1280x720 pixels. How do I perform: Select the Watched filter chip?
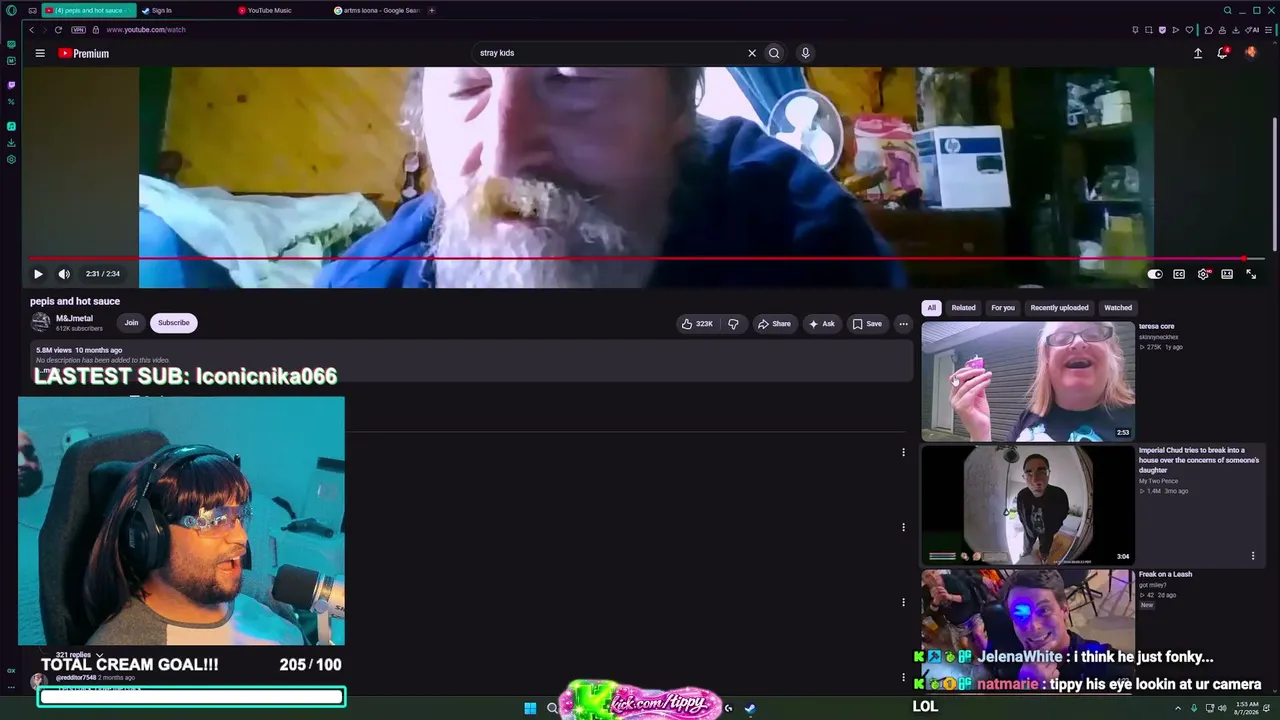(1118, 308)
